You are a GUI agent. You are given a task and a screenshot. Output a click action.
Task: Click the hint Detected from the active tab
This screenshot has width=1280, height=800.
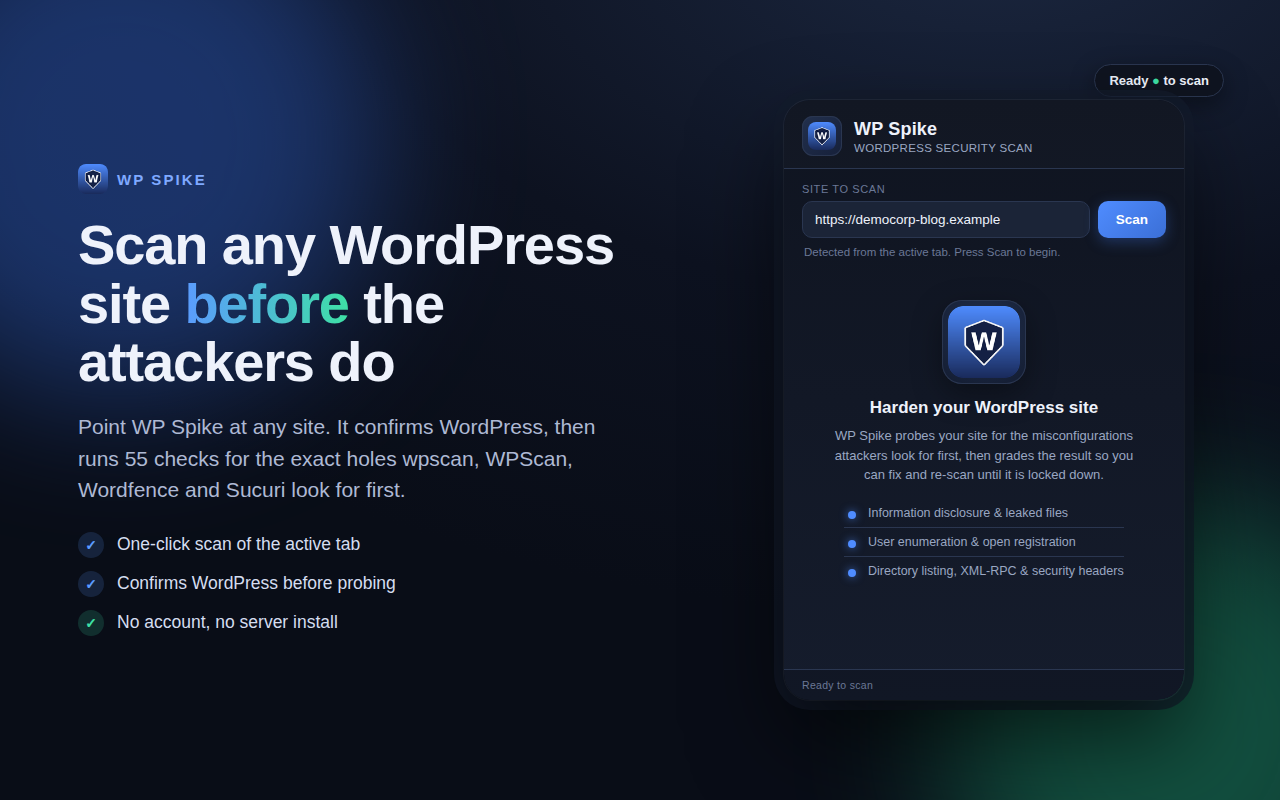pos(932,252)
